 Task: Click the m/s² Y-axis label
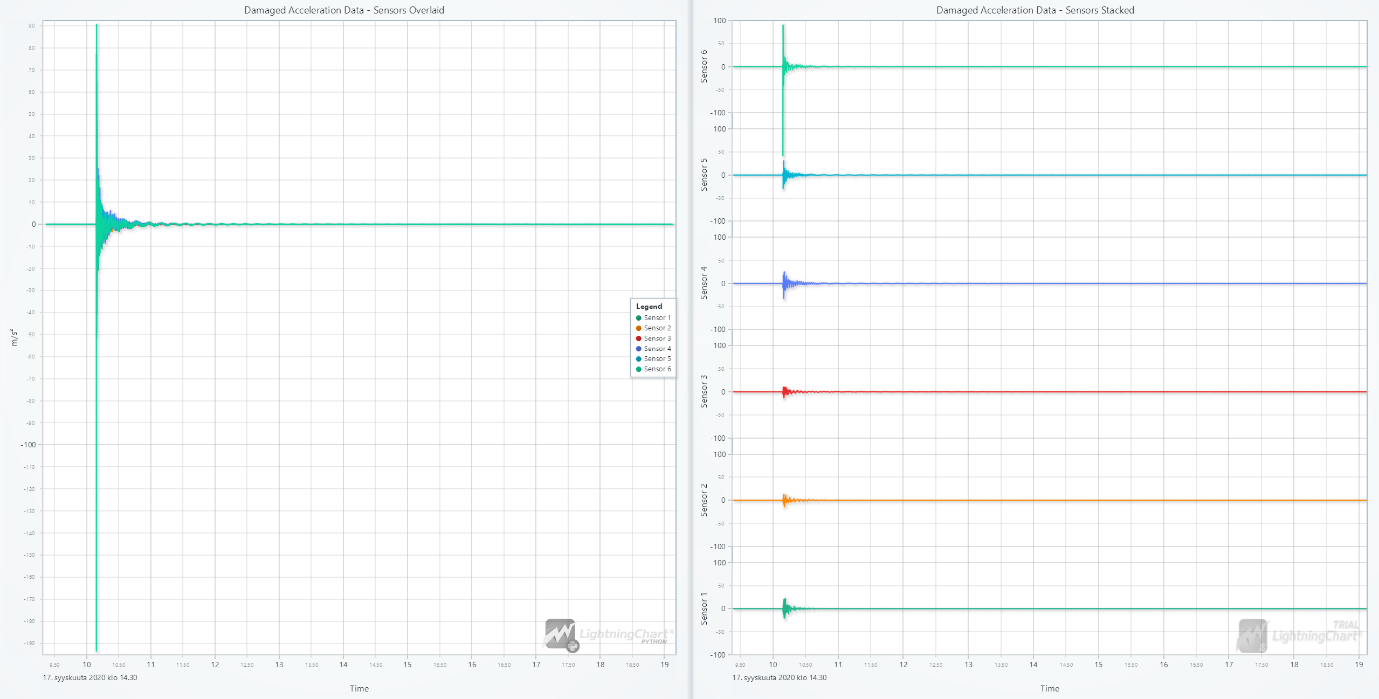tap(15, 336)
